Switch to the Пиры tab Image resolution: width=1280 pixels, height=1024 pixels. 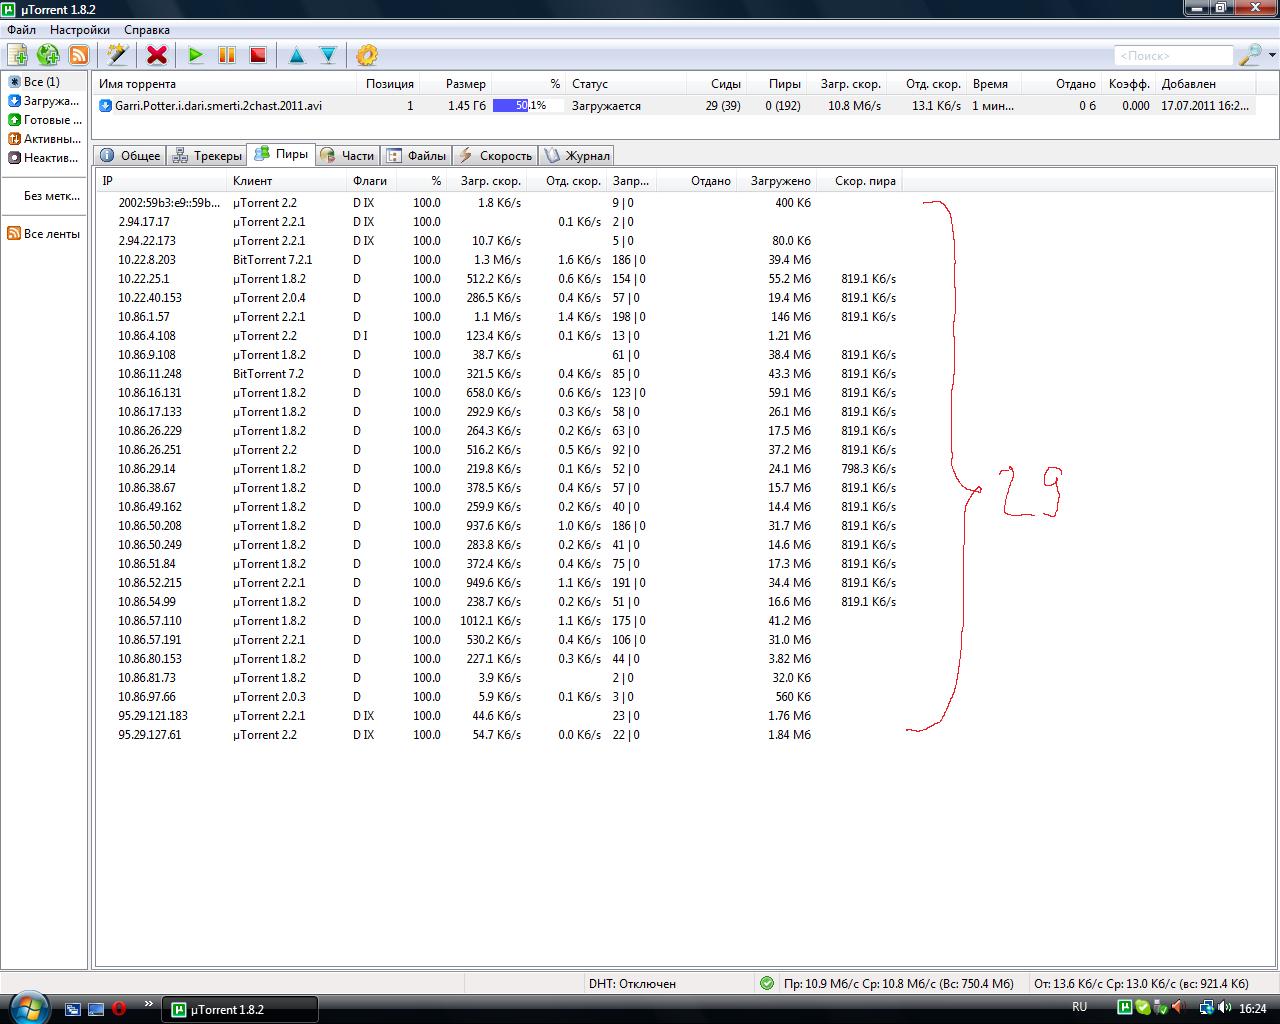click(x=281, y=154)
